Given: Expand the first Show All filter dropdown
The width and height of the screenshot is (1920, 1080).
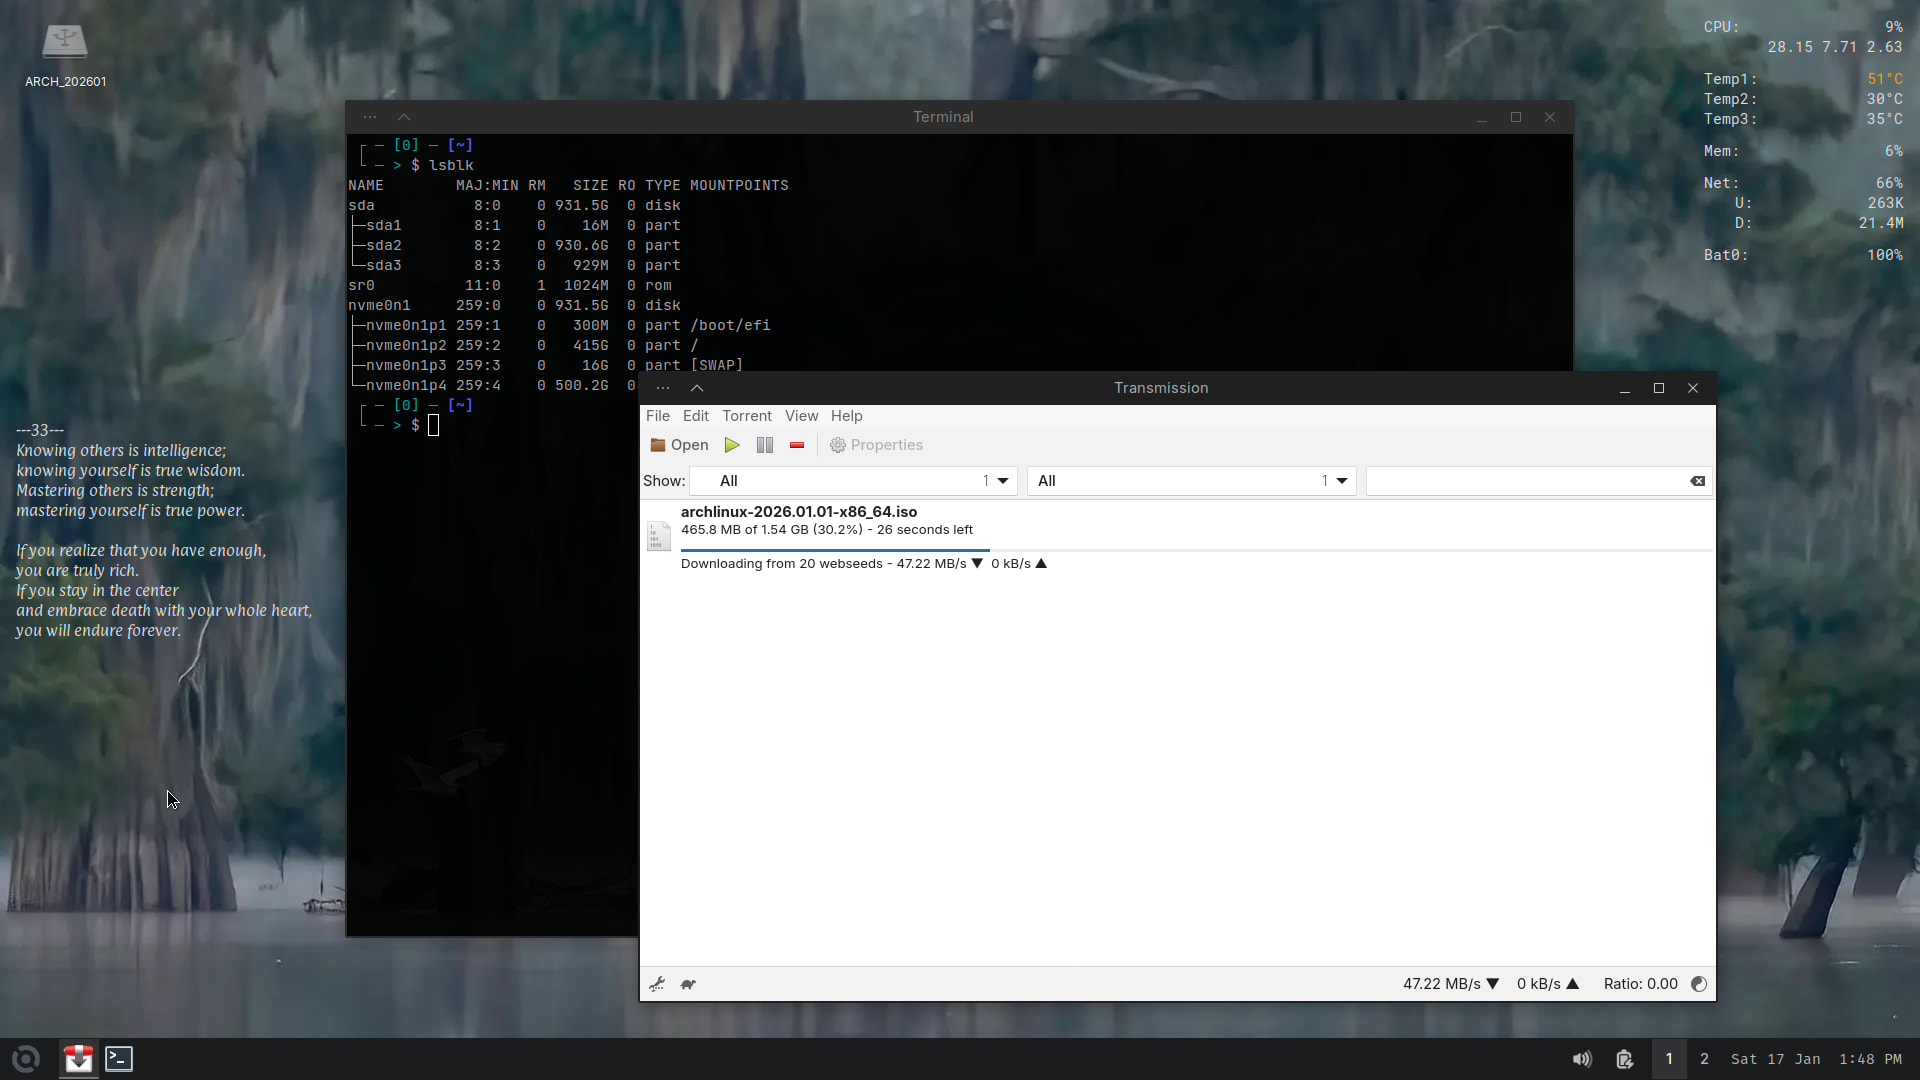Looking at the screenshot, I should pos(853,481).
